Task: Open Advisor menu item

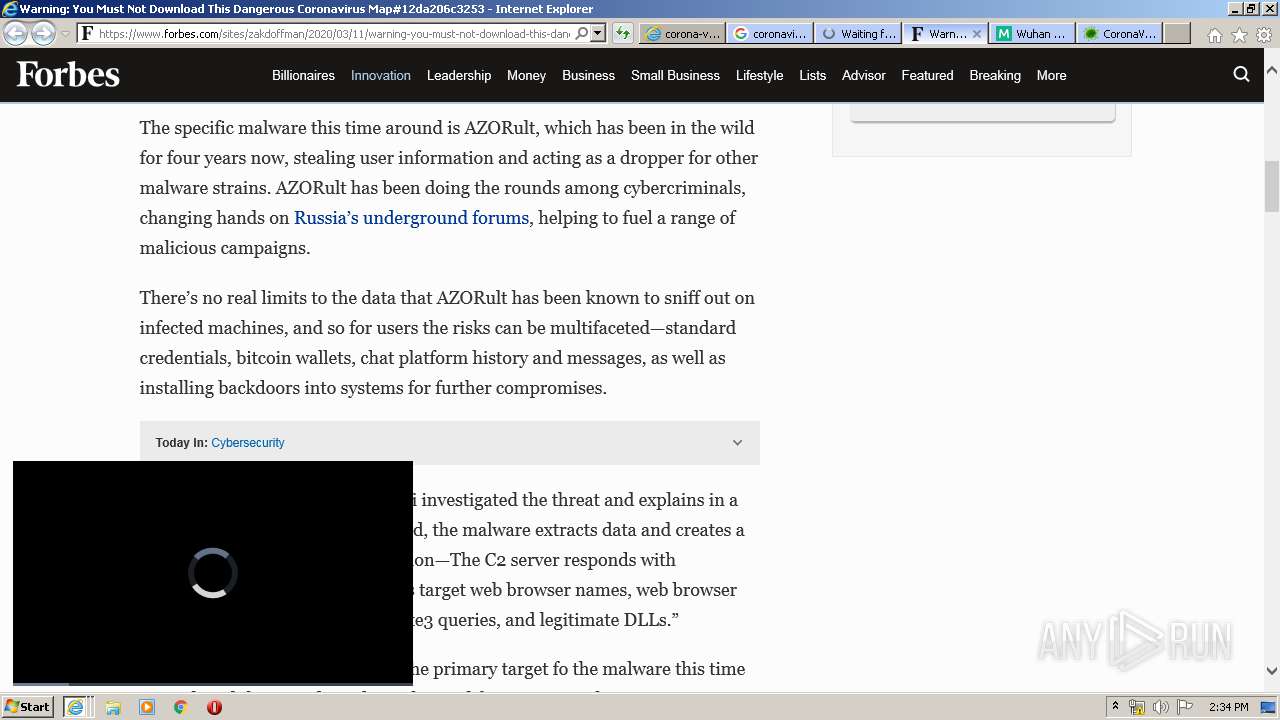Action: (x=864, y=75)
